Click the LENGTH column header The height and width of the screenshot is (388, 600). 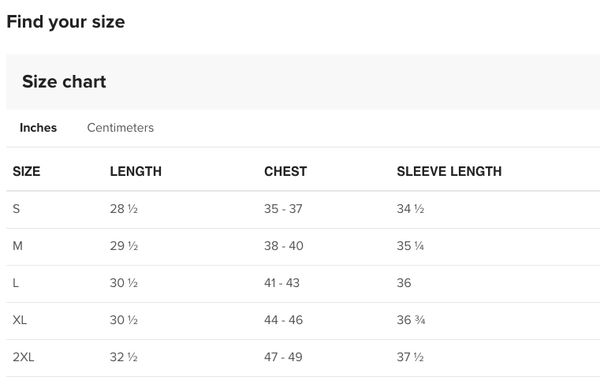pyautogui.click(x=136, y=171)
